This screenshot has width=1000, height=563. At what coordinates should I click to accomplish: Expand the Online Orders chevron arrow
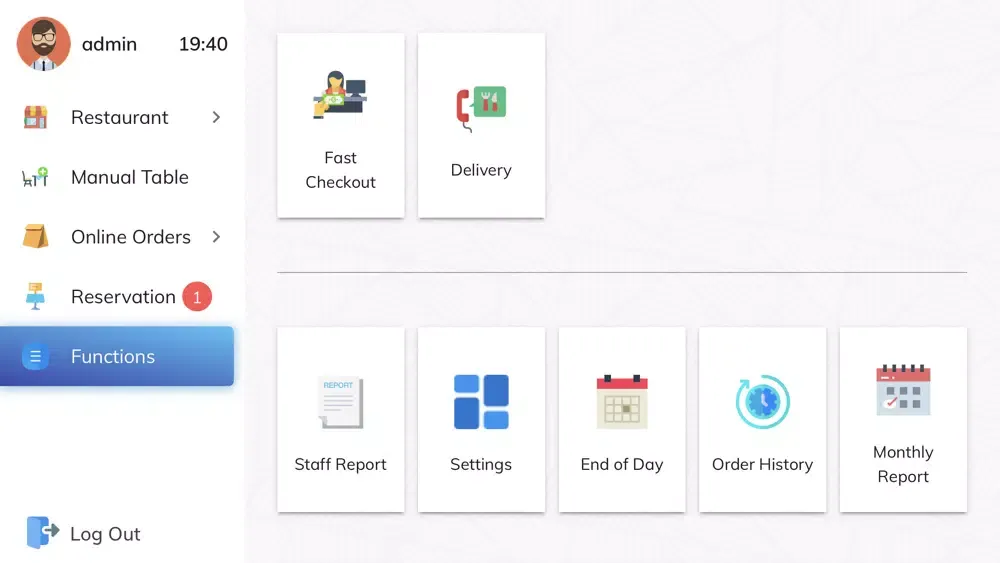[216, 237]
